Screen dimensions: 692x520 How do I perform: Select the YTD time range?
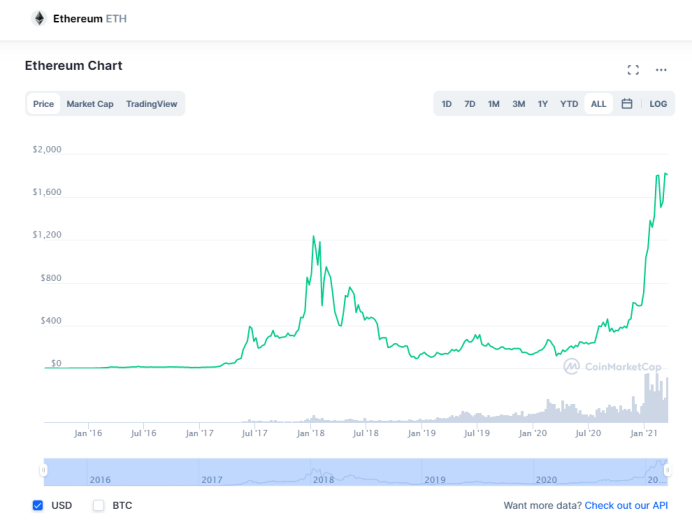pos(569,104)
